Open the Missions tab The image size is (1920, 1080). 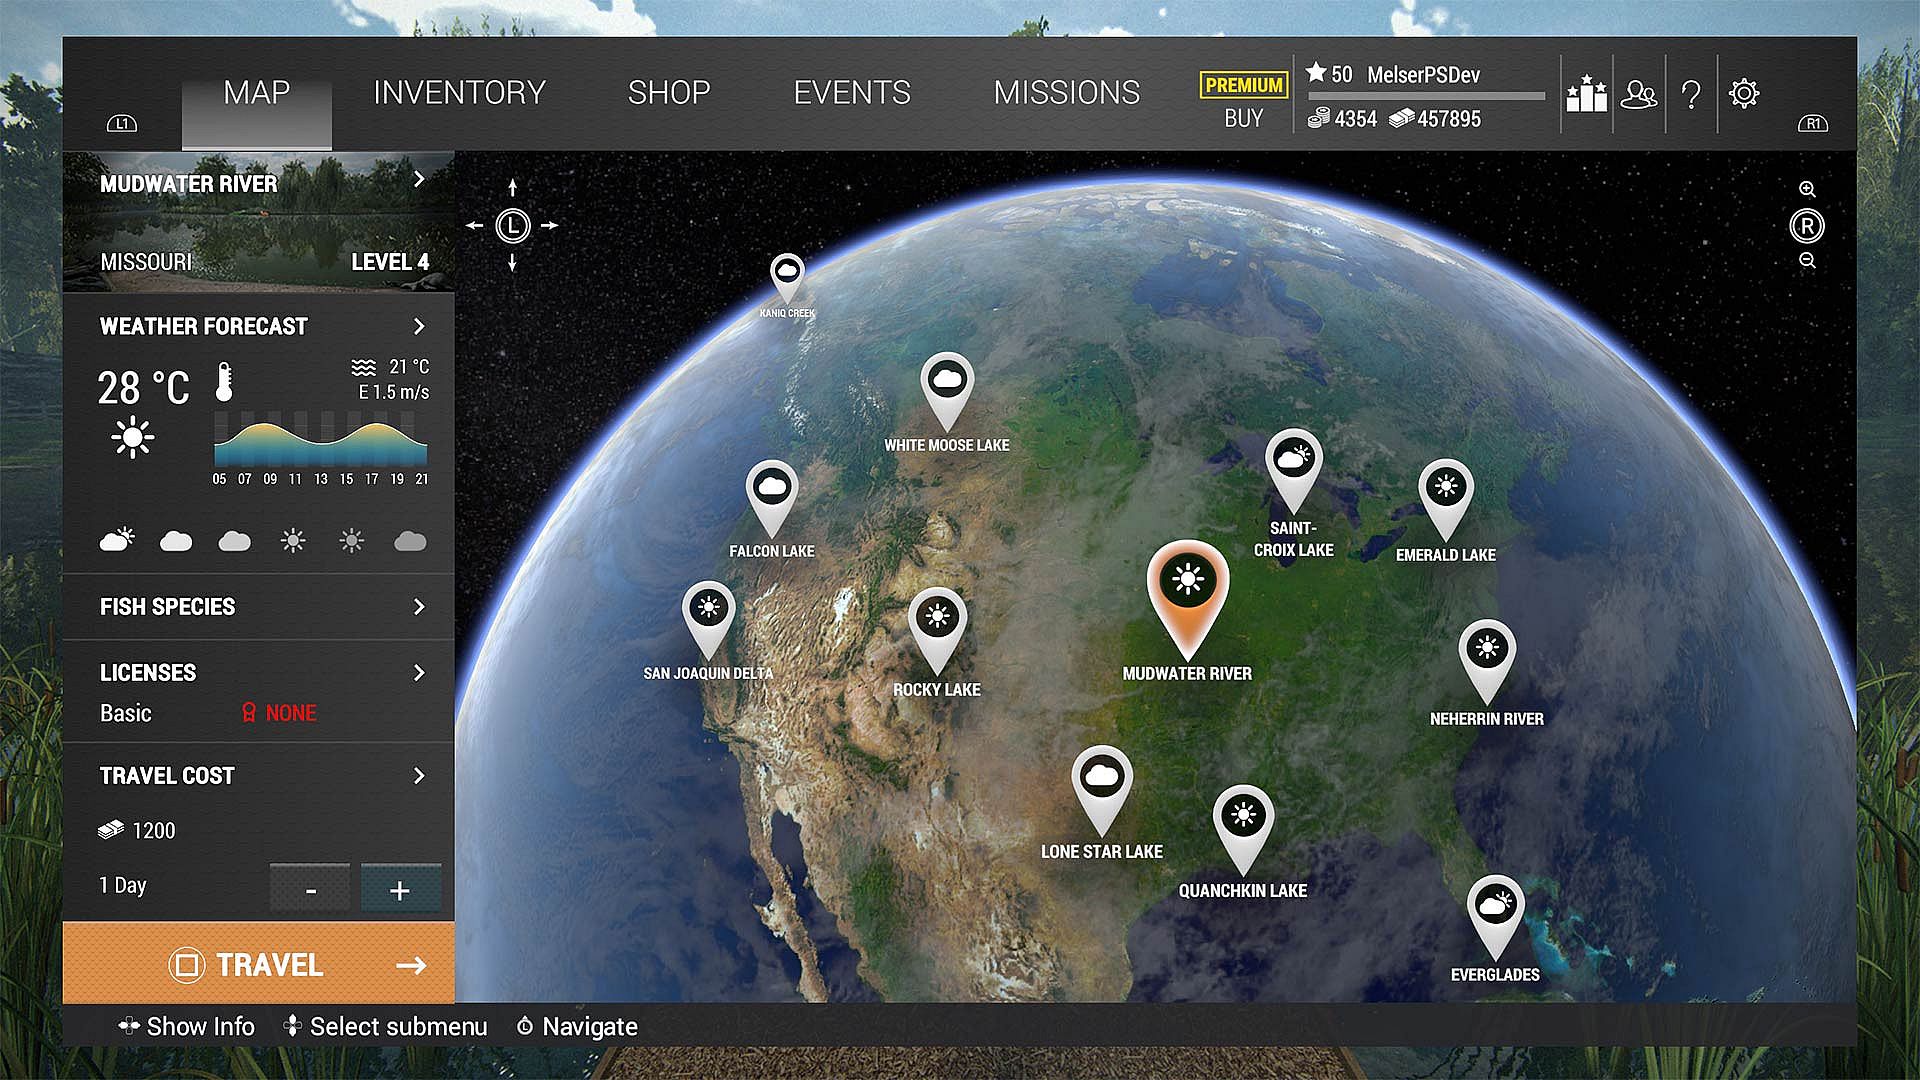pos(1066,93)
